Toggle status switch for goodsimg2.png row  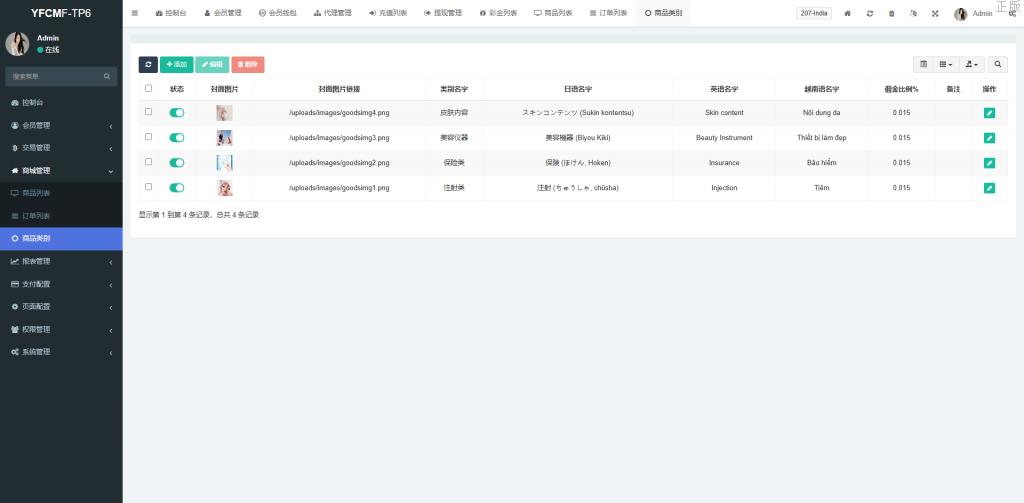(177, 163)
